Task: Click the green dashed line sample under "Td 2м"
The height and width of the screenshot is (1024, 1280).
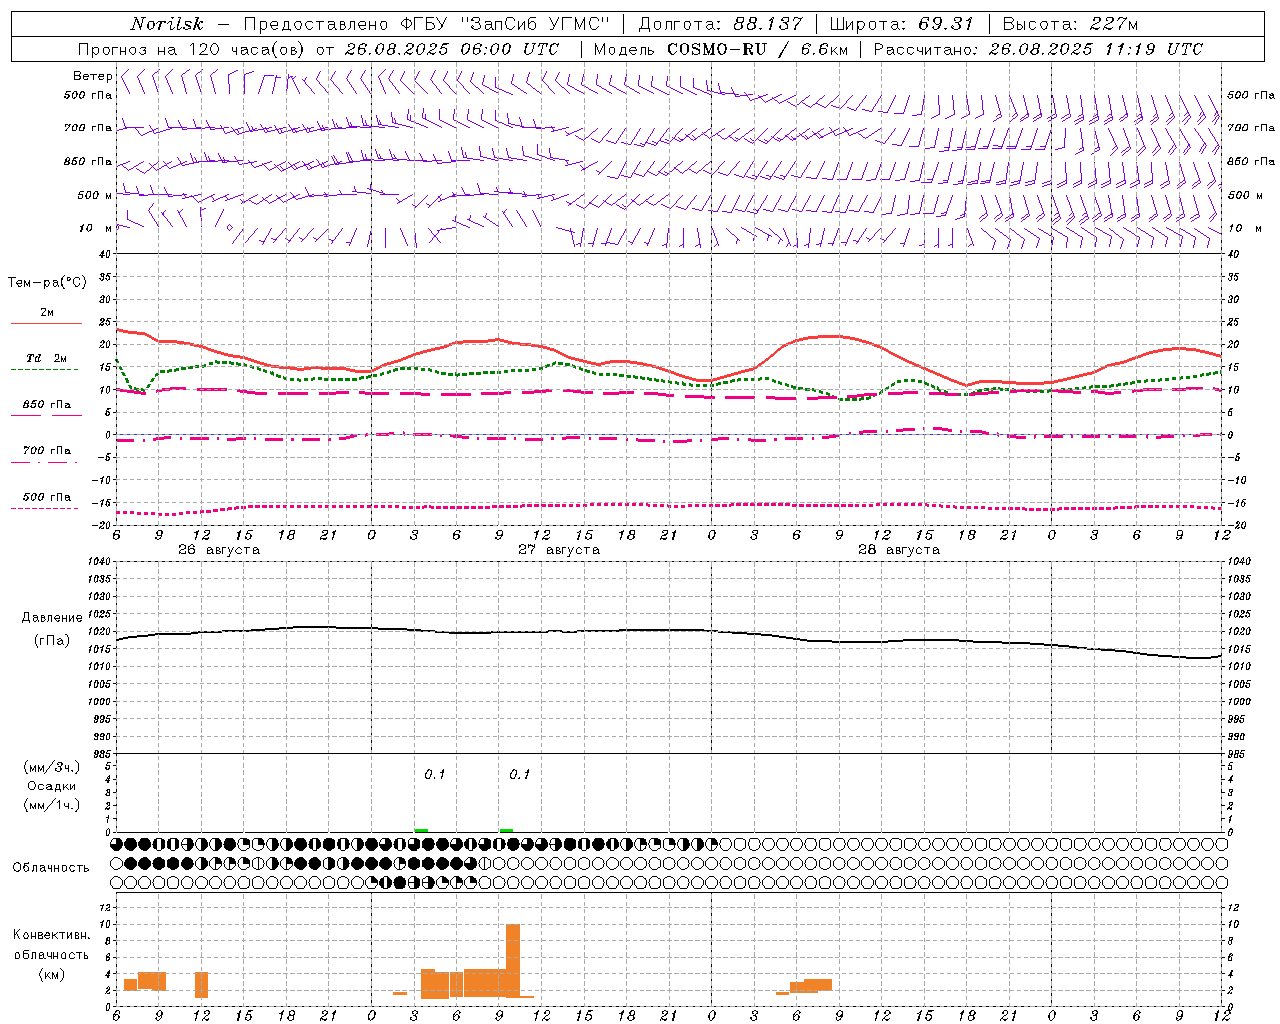Action: click(x=45, y=370)
